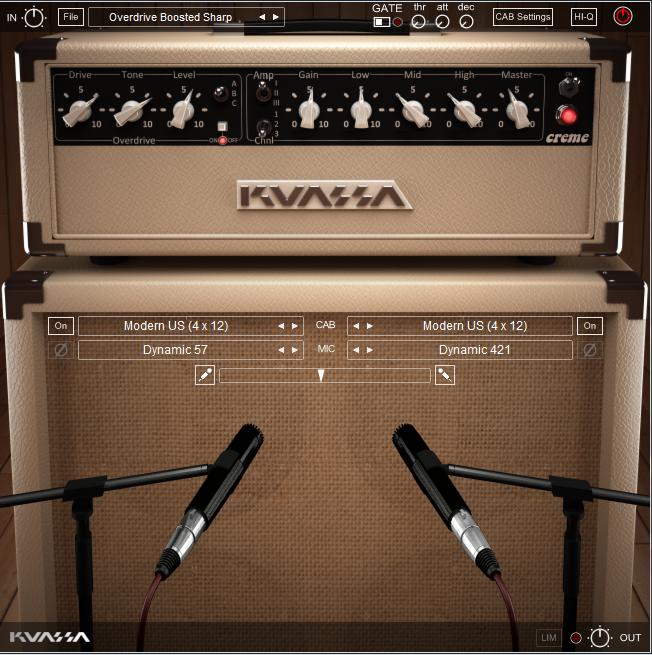Click the gate thr threshold knob
This screenshot has height=655, width=652.
coord(419,22)
